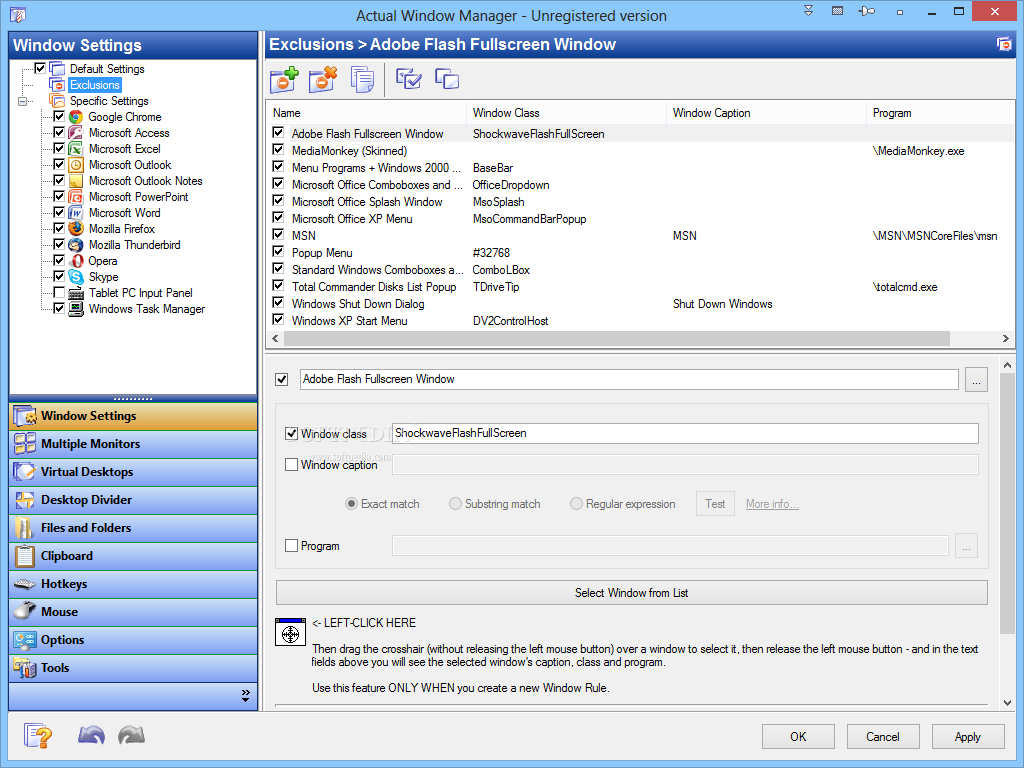
Task: Open the Options panel
Action: point(133,640)
